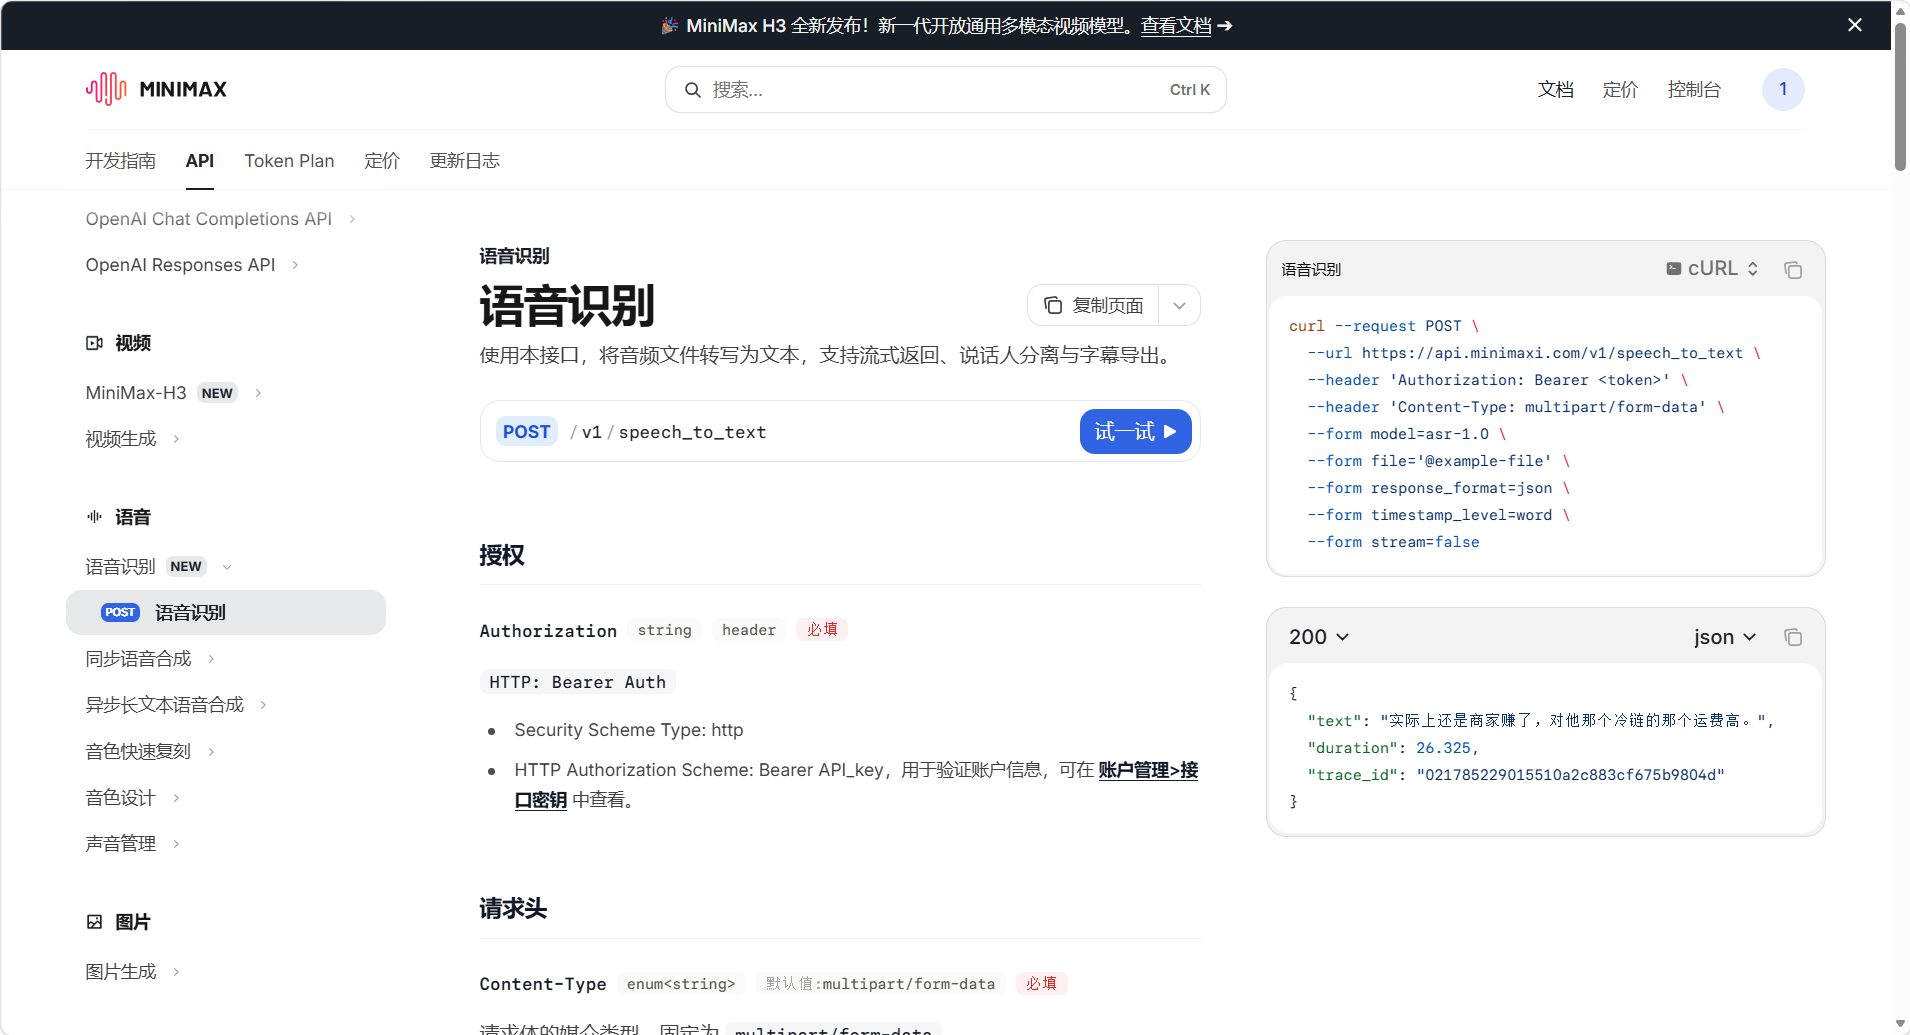Expand the 视频生成 sidebar group
The image size is (1910, 1035).
[x=176, y=439]
